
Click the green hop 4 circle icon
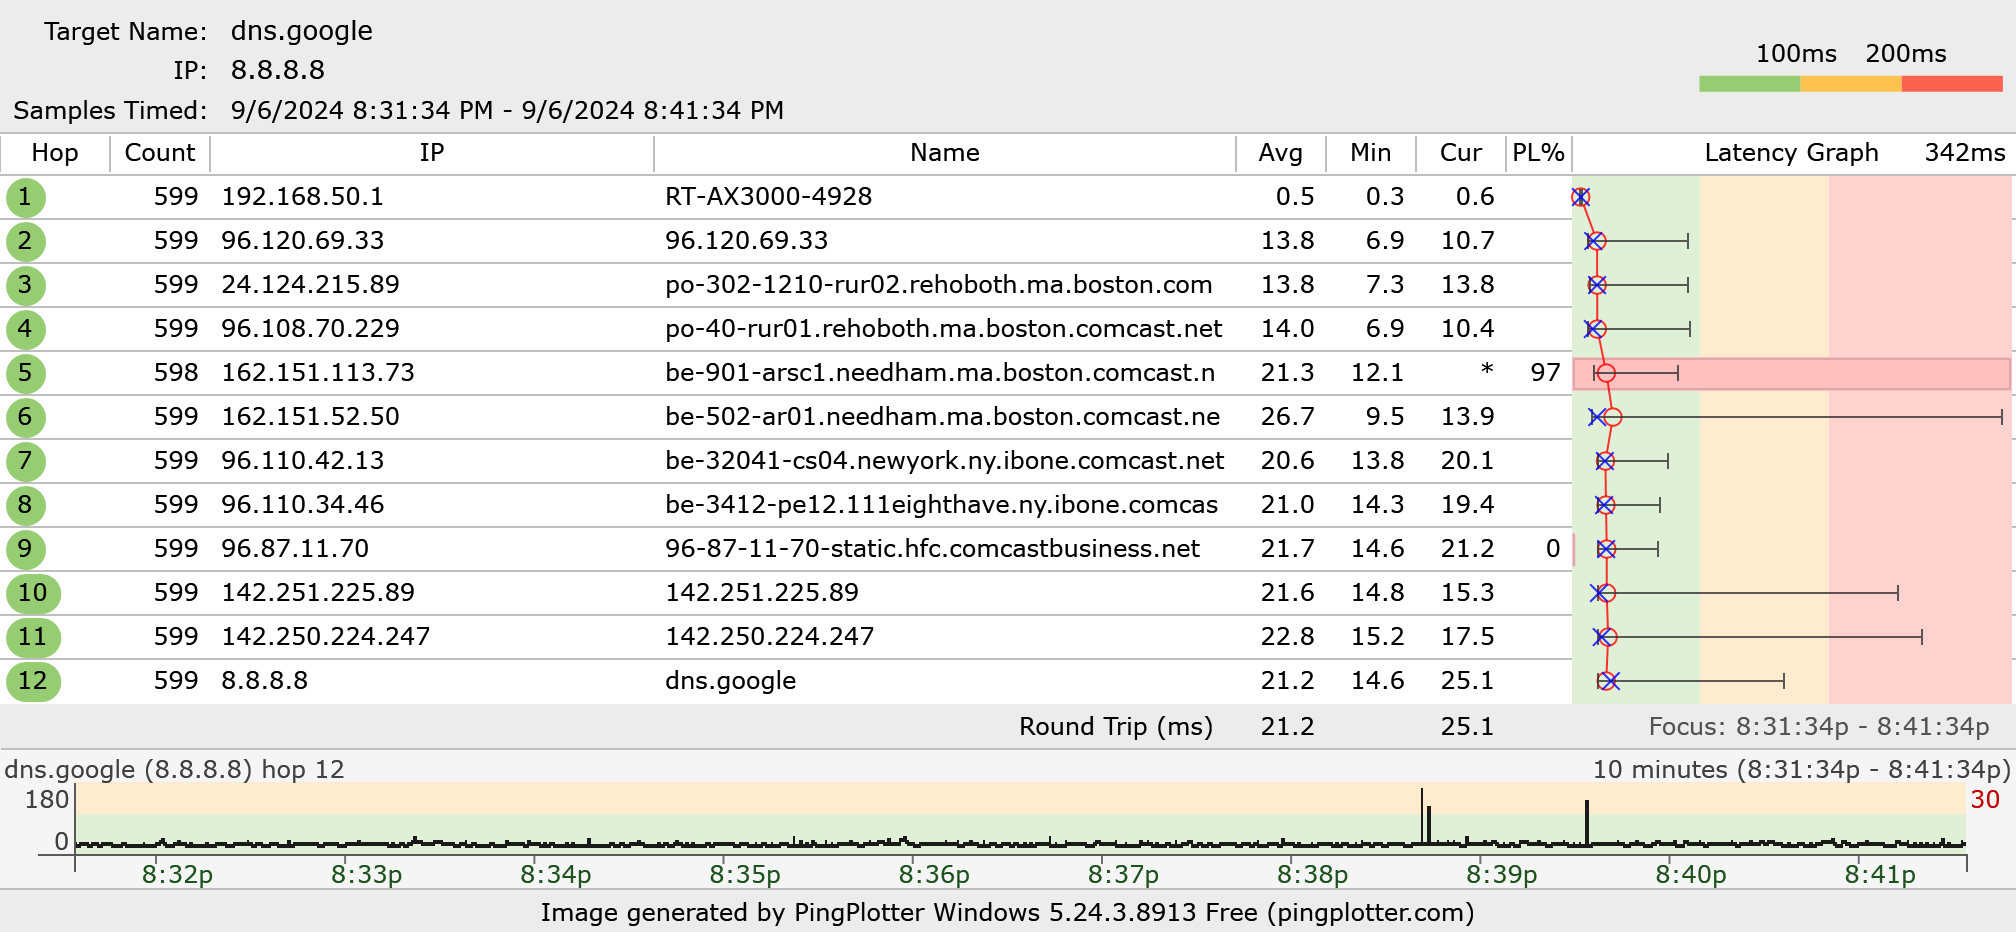coord(25,329)
